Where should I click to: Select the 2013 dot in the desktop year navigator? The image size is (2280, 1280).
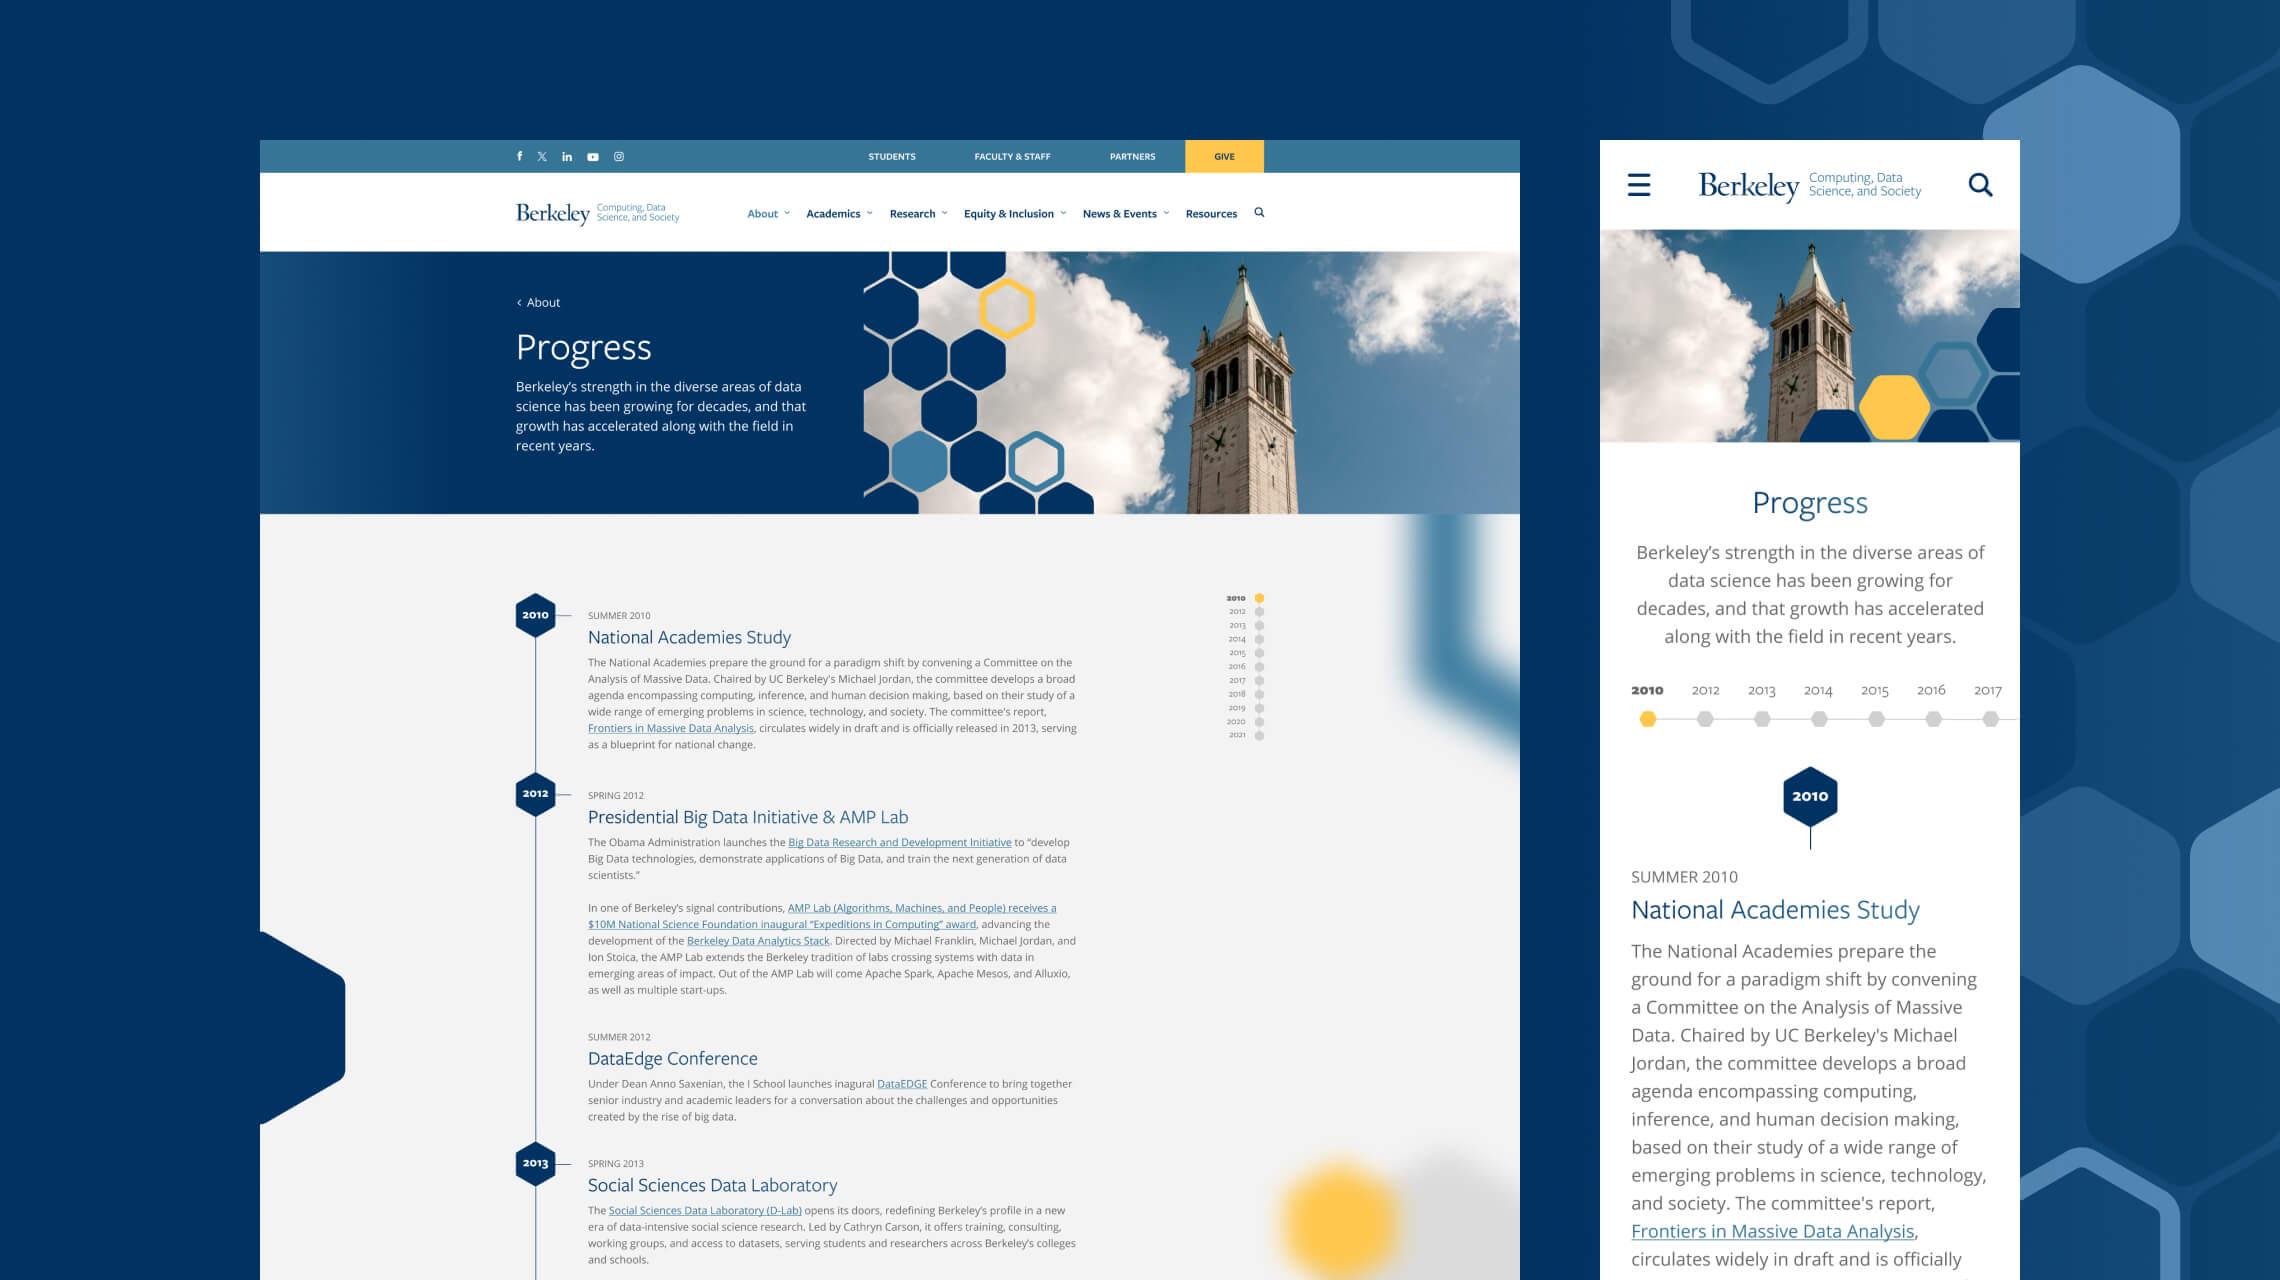coord(1259,626)
